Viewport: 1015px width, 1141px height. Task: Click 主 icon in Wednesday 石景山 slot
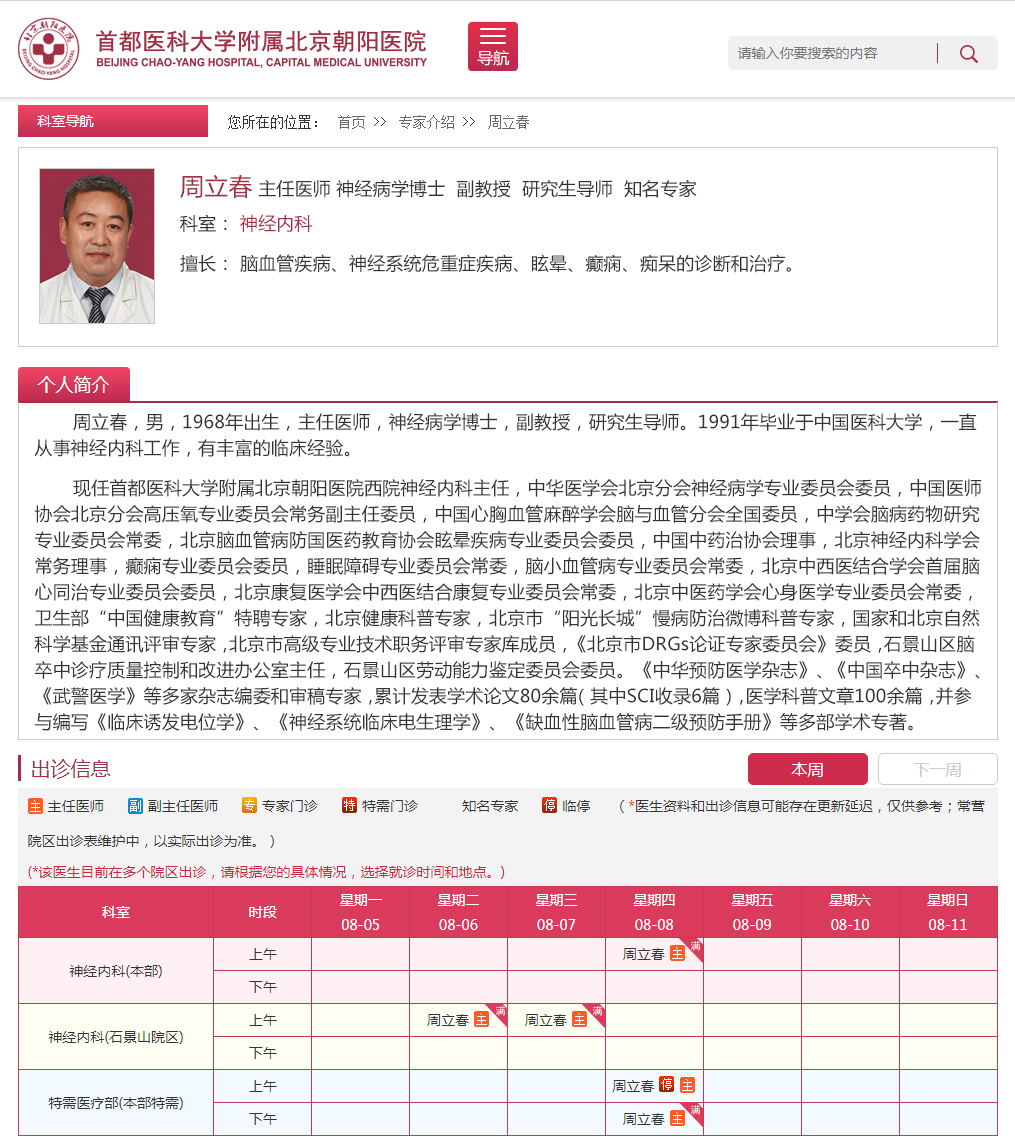pyautogui.click(x=579, y=1019)
